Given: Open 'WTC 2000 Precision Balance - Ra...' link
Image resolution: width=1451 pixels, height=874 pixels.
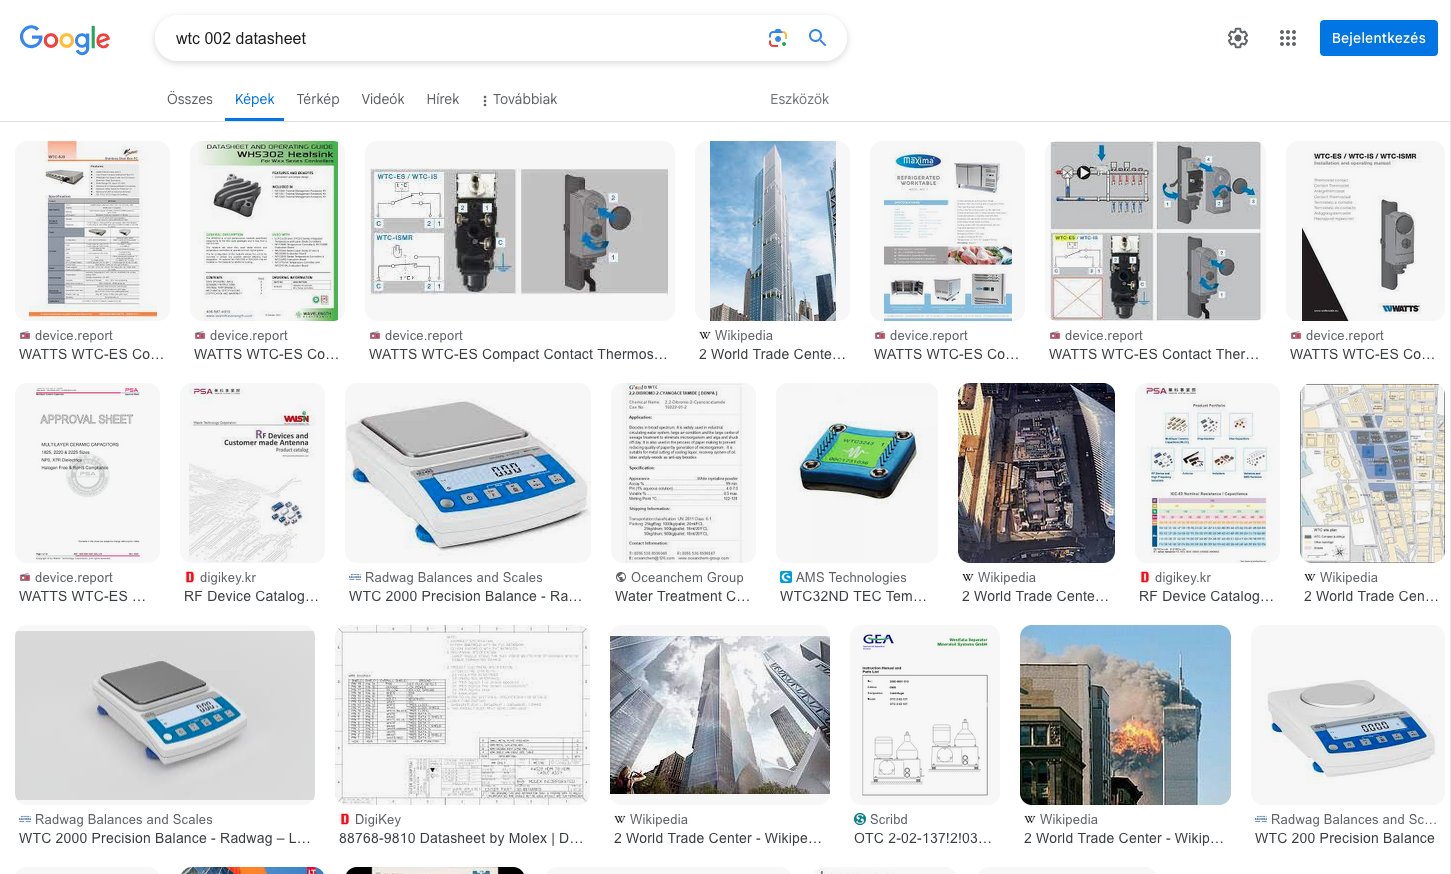Looking at the screenshot, I should [x=465, y=596].
